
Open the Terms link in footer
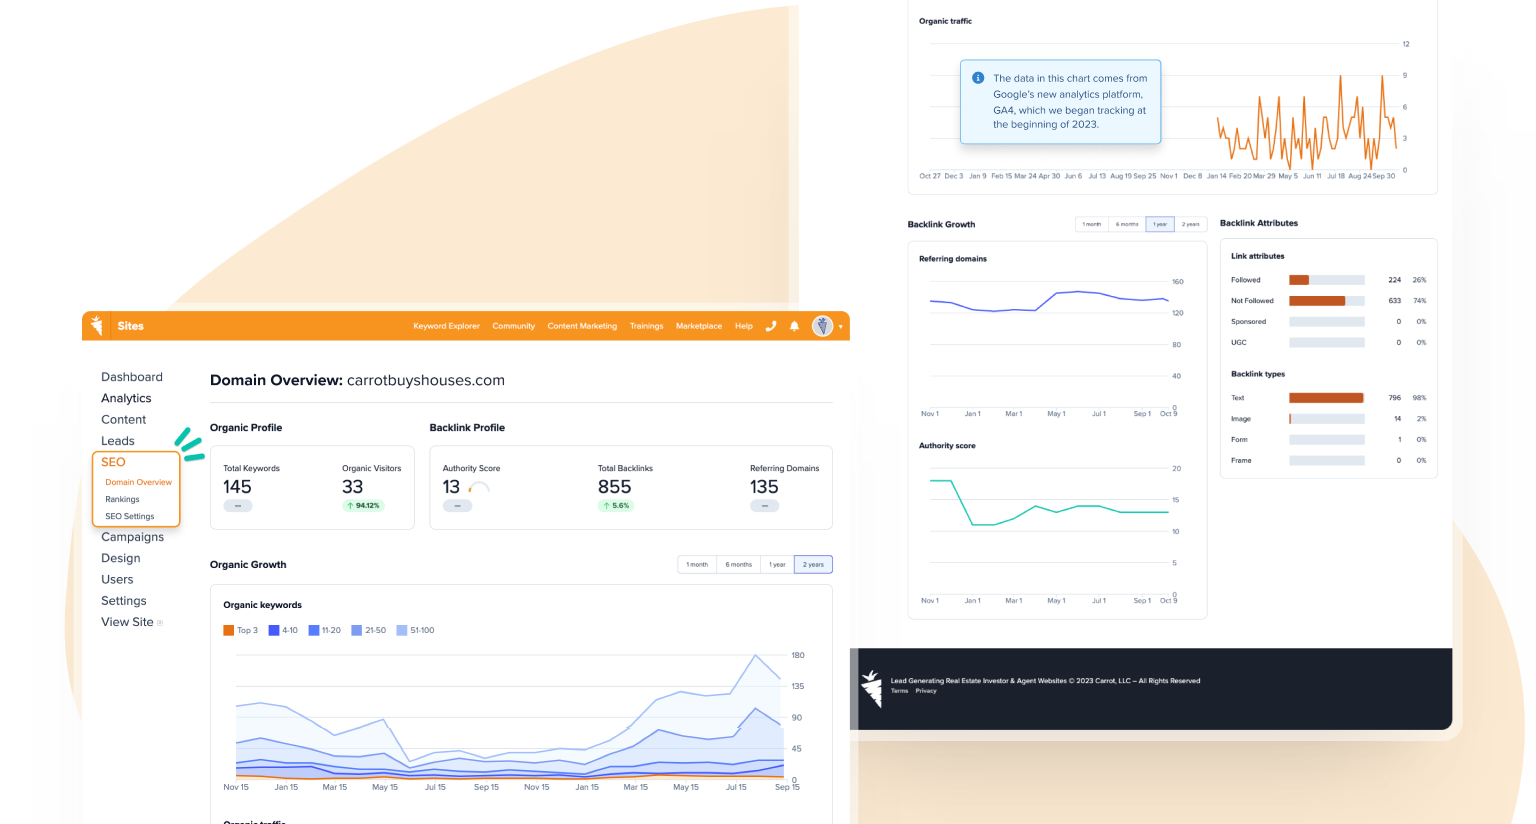[x=900, y=691]
